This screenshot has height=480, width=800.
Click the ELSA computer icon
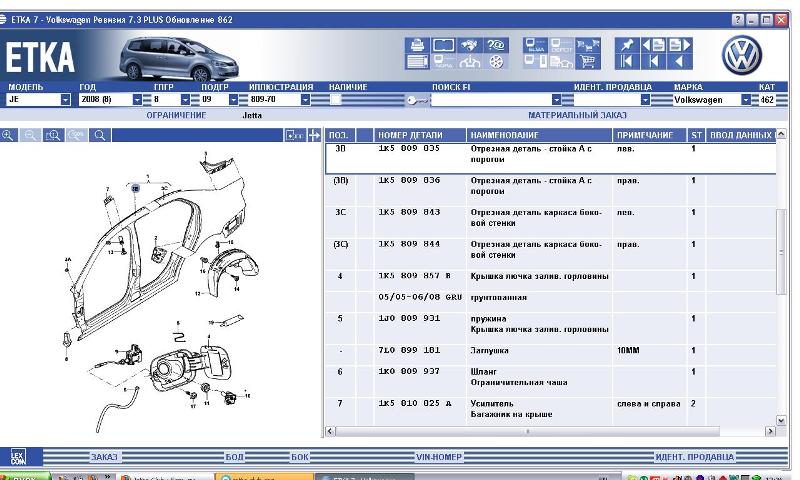536,45
